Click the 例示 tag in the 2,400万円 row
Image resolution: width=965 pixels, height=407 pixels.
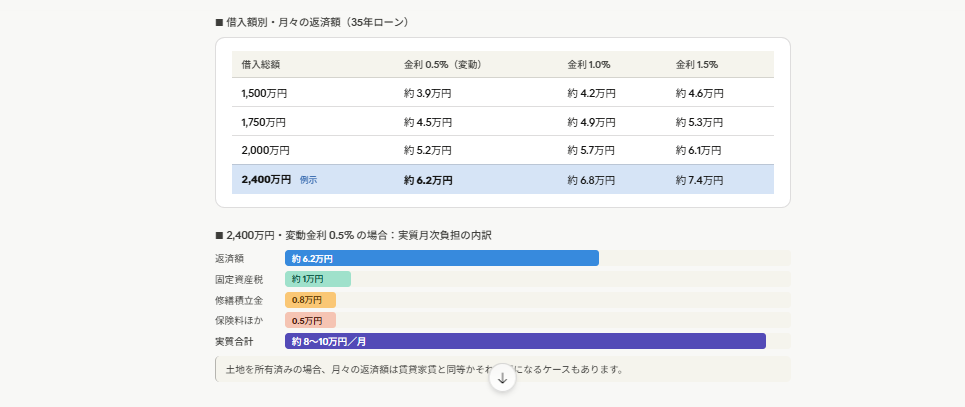click(x=308, y=180)
